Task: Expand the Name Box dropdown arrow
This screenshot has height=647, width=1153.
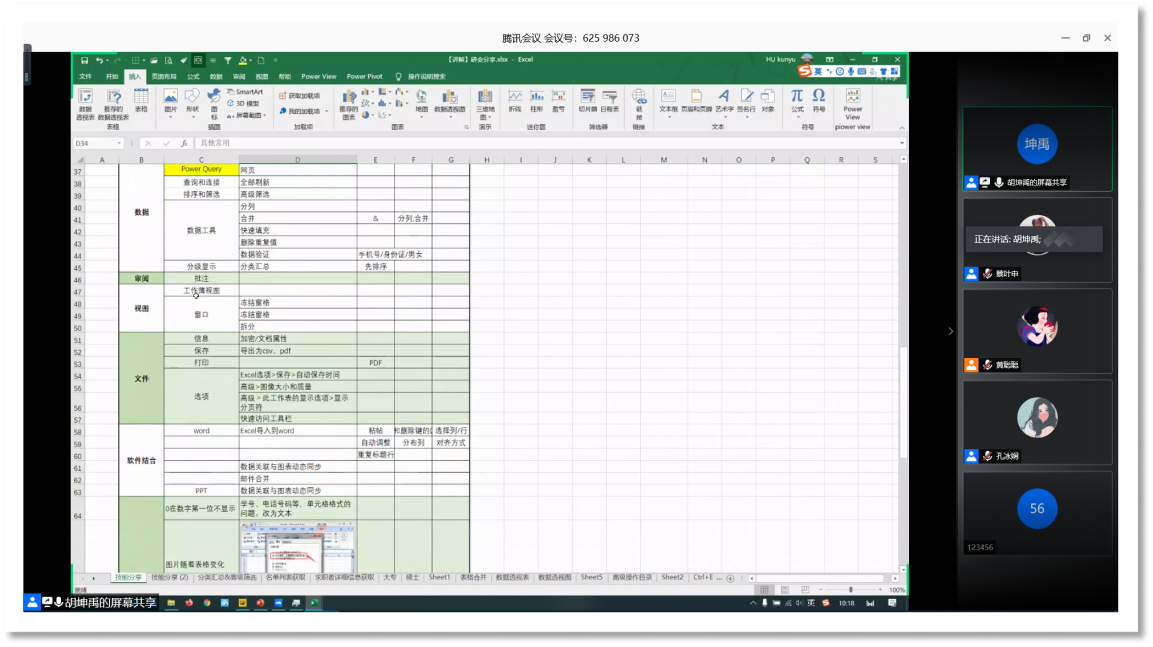Action: [x=121, y=143]
